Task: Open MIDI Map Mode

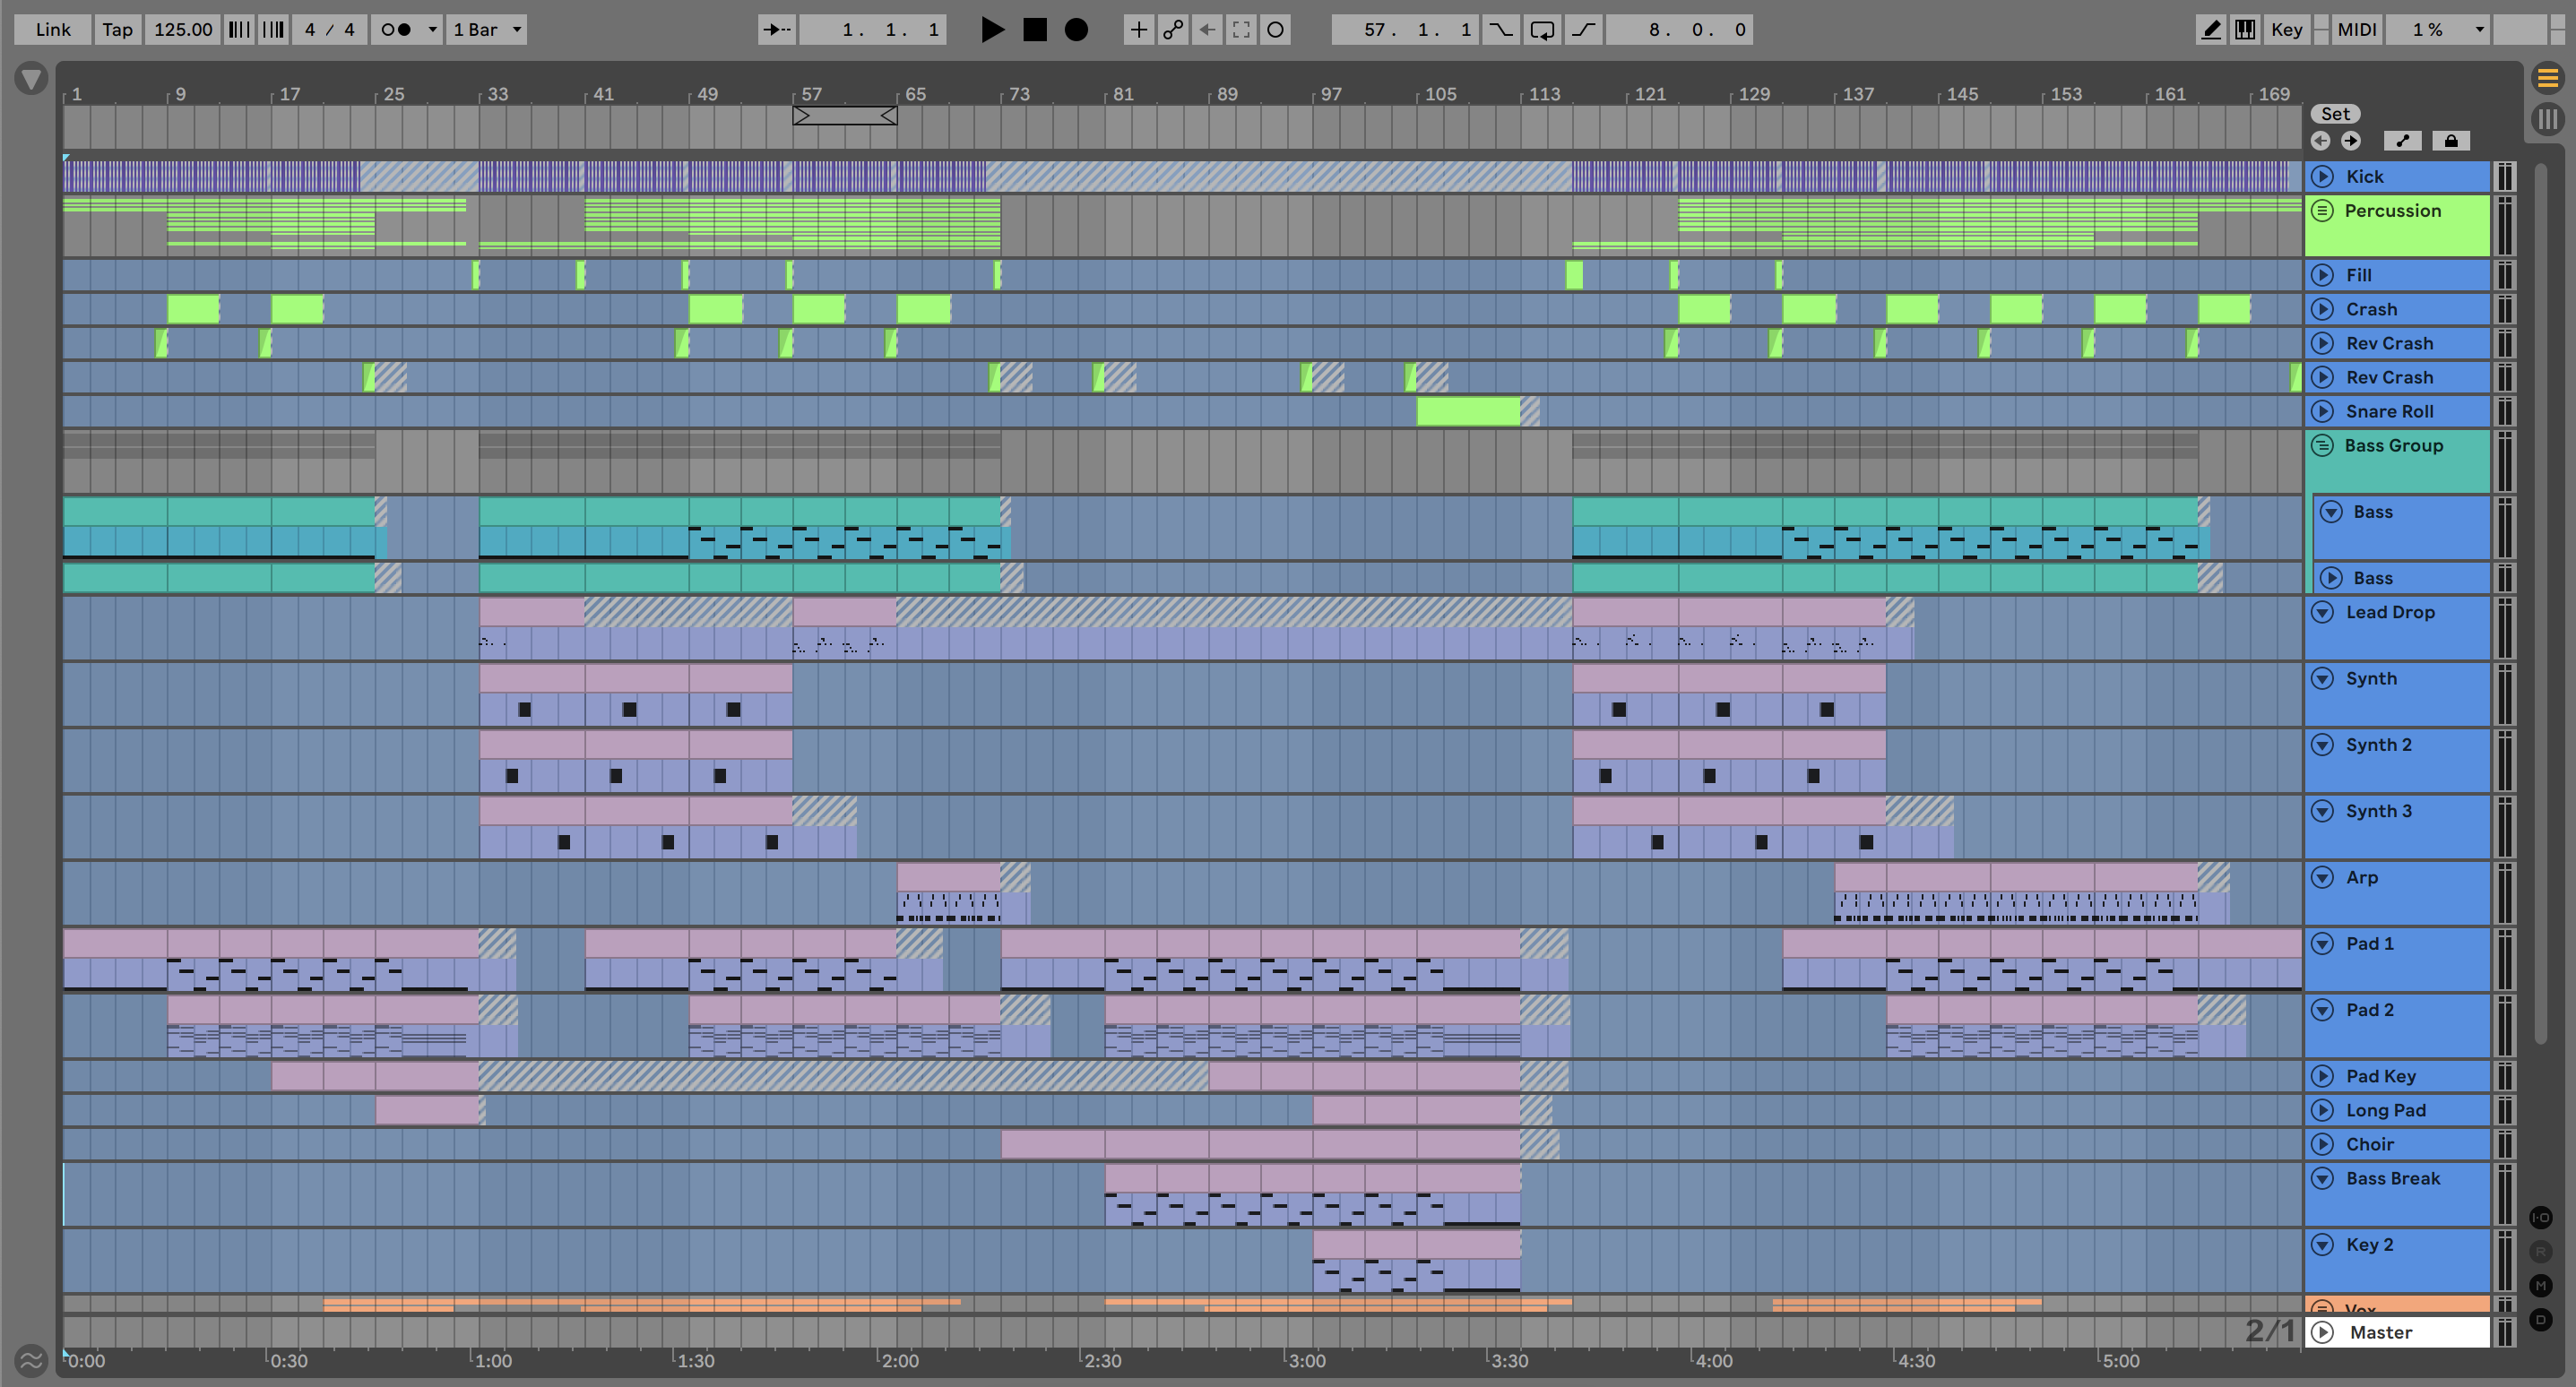Action: pyautogui.click(x=2356, y=30)
